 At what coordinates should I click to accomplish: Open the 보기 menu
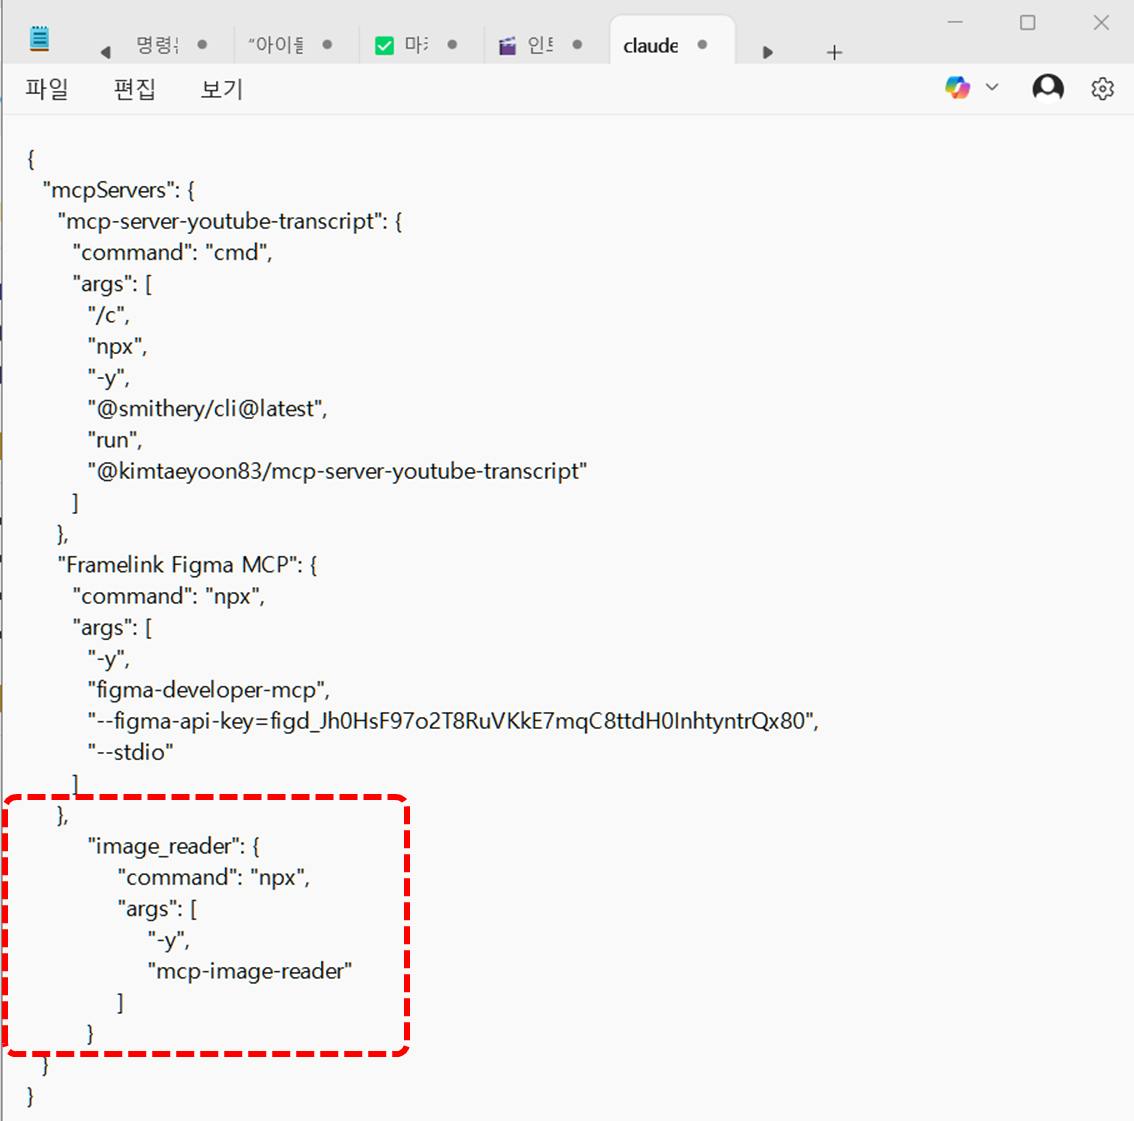coord(222,89)
